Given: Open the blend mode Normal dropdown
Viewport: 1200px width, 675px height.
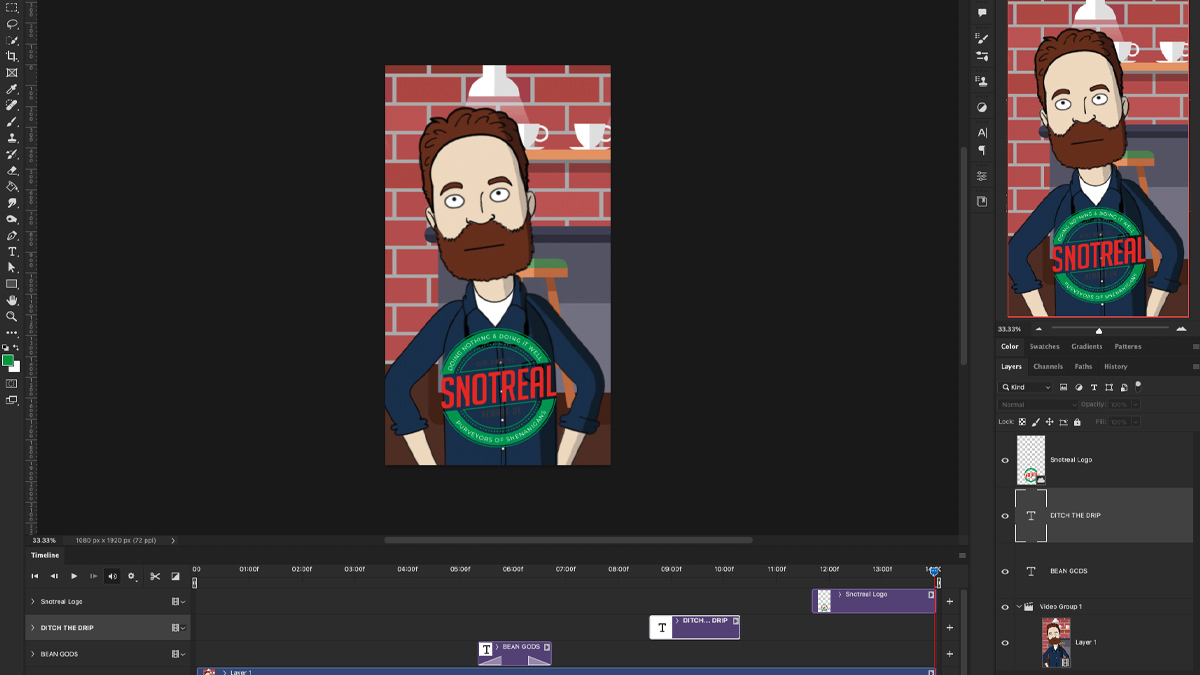Looking at the screenshot, I should (x=1038, y=404).
